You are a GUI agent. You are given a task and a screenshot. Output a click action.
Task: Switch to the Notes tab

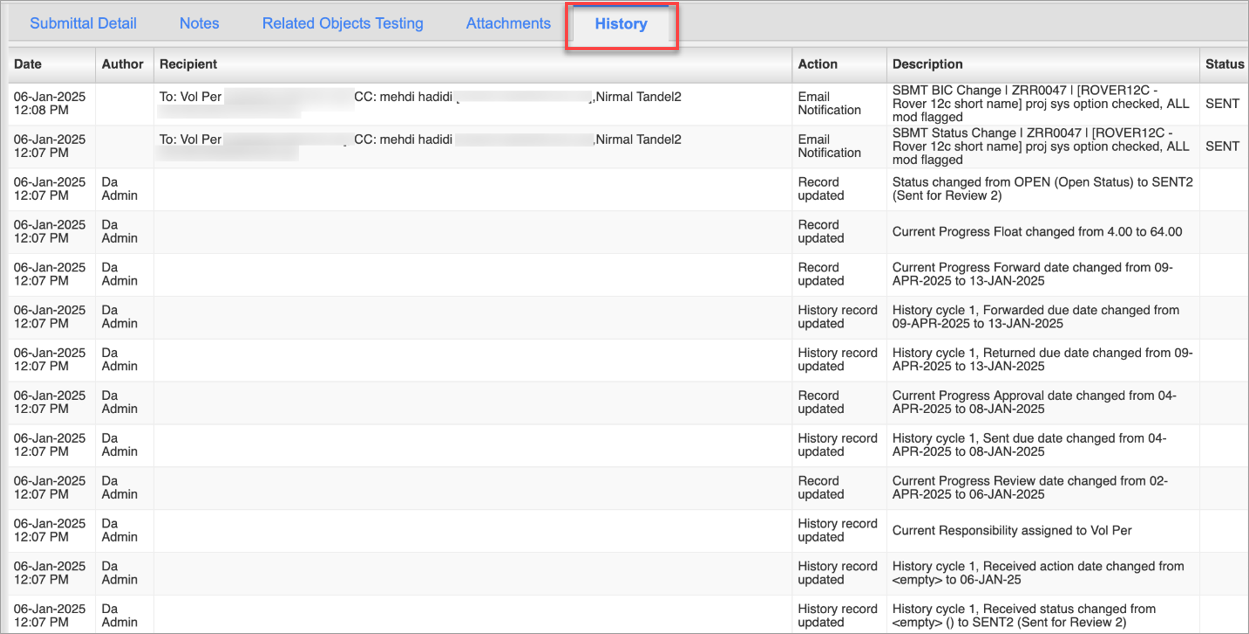pos(199,23)
